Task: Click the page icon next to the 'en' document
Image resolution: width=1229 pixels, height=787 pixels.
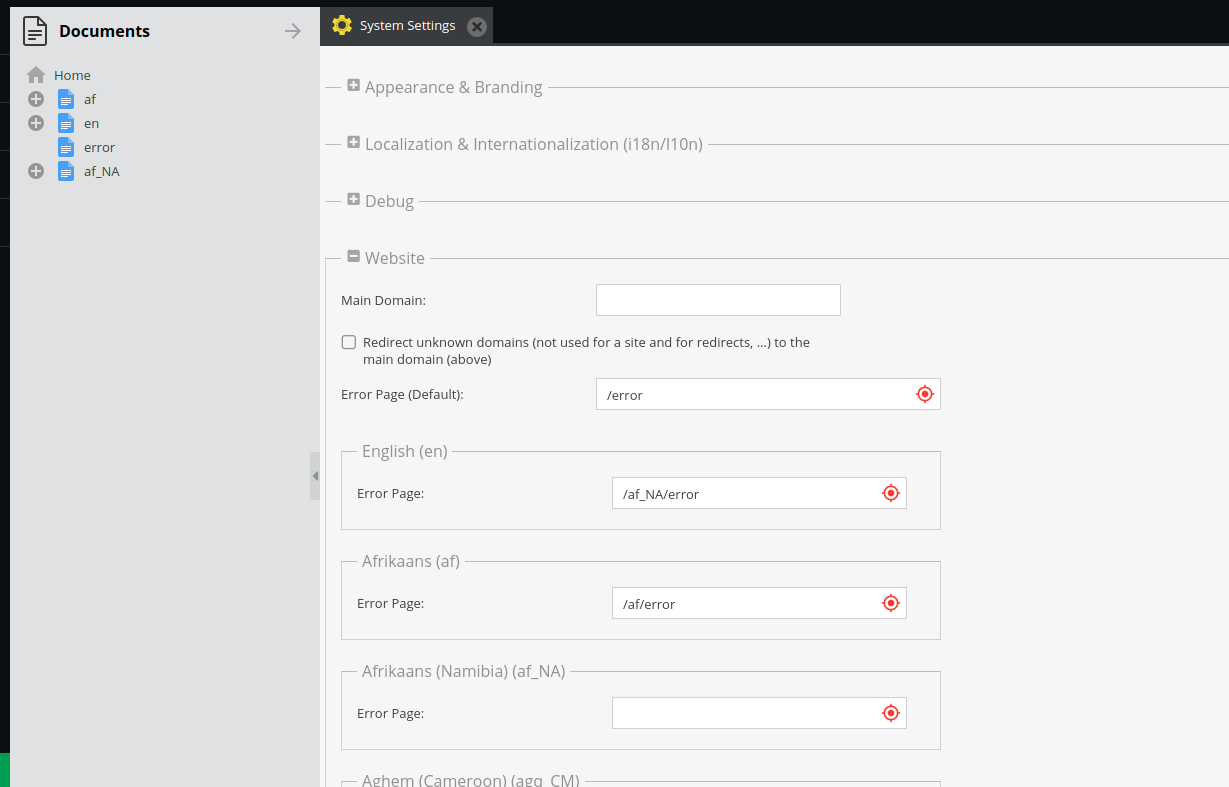Action: click(65, 123)
